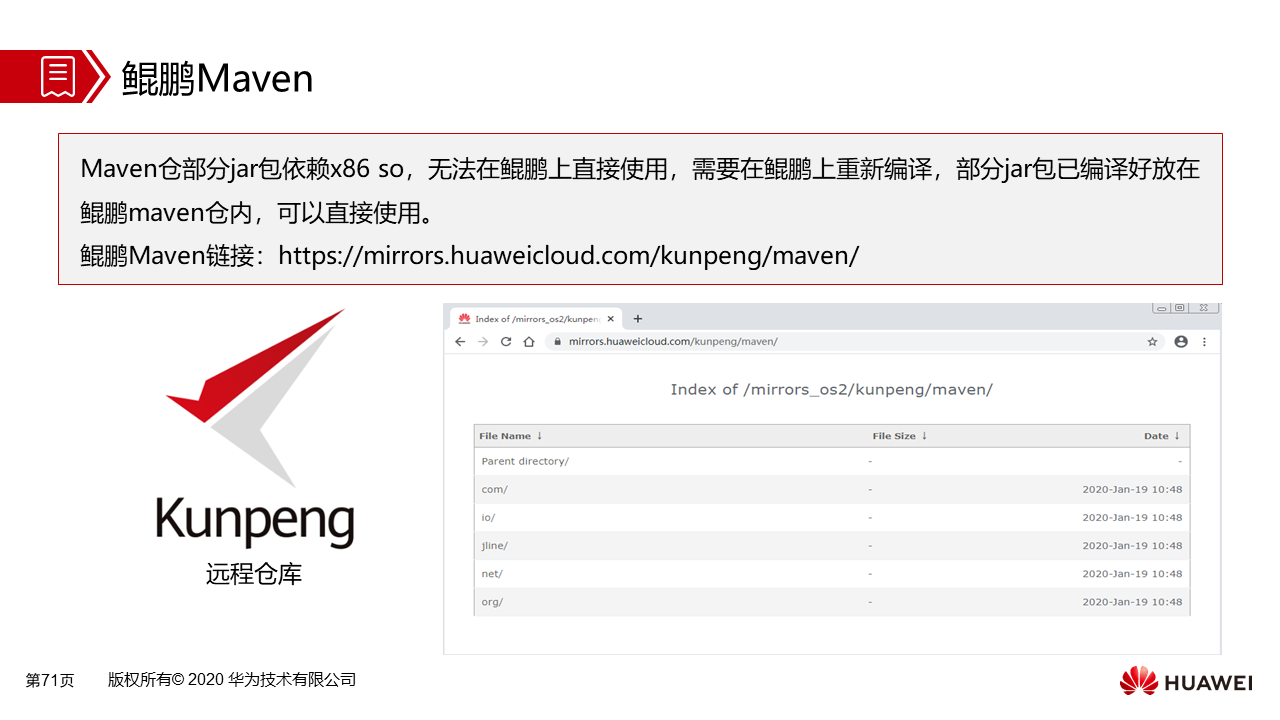Open the browser three-dot menu

coord(1204,342)
